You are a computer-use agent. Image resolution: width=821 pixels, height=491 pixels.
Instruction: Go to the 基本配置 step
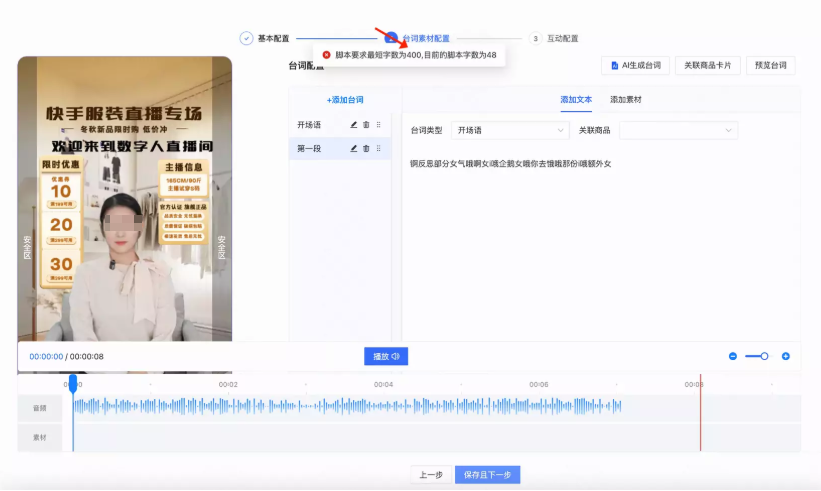273,38
